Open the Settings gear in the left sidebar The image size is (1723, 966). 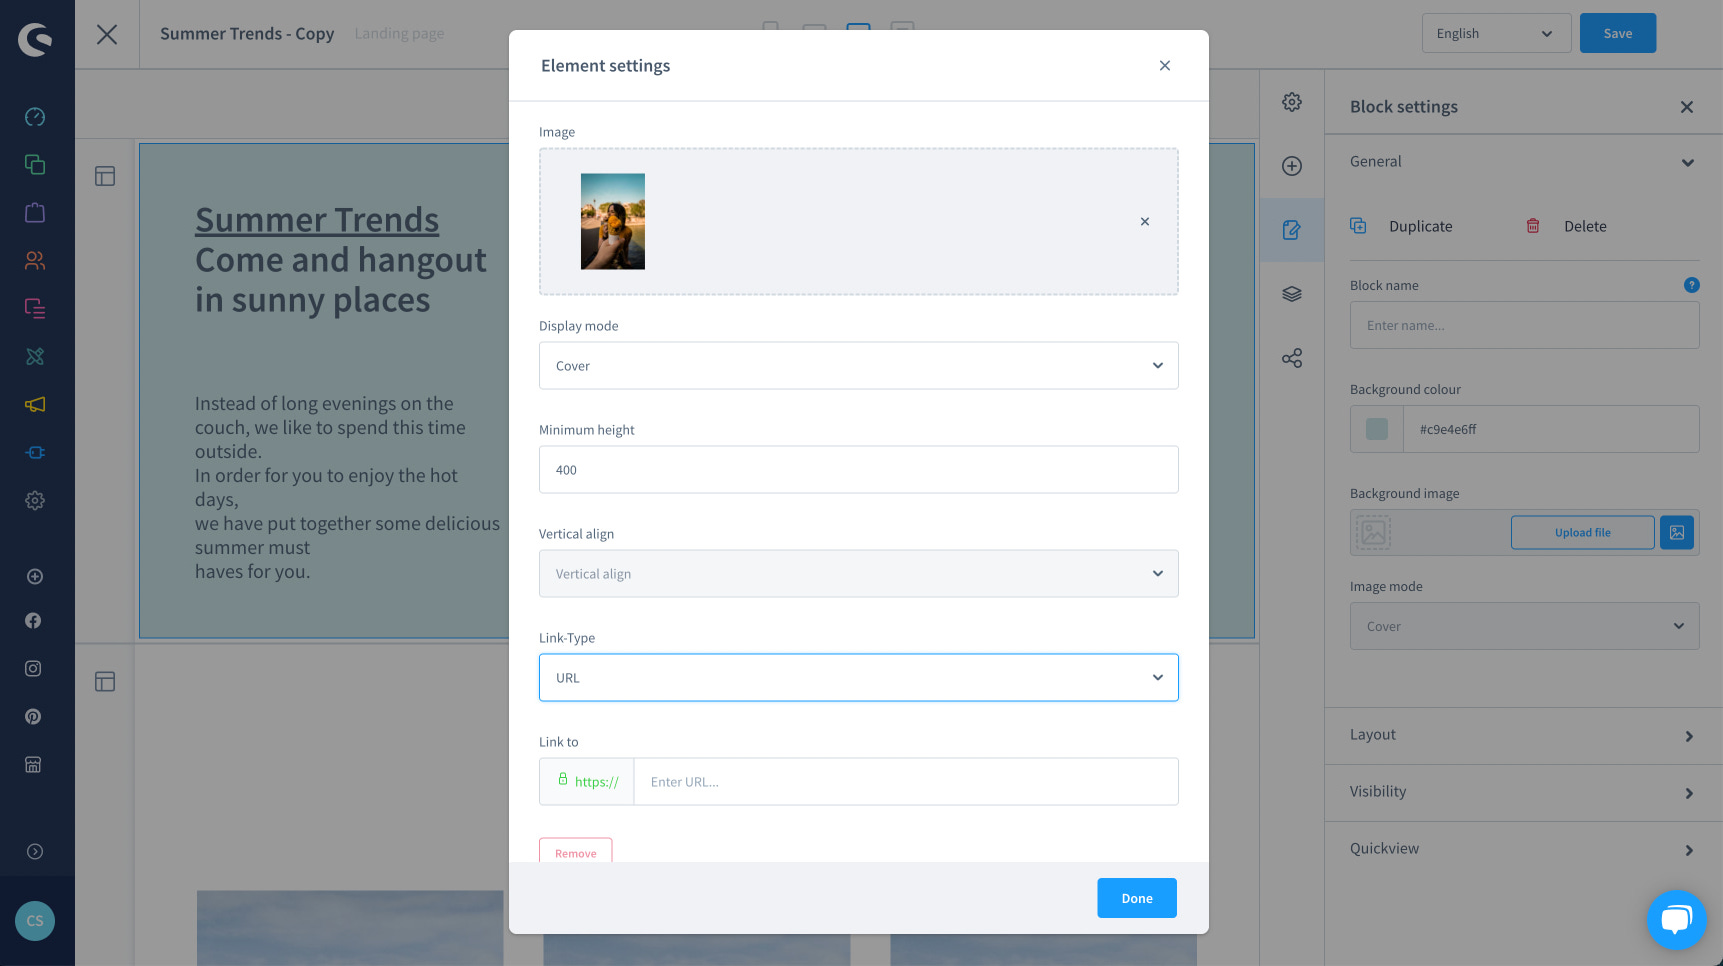(x=35, y=501)
